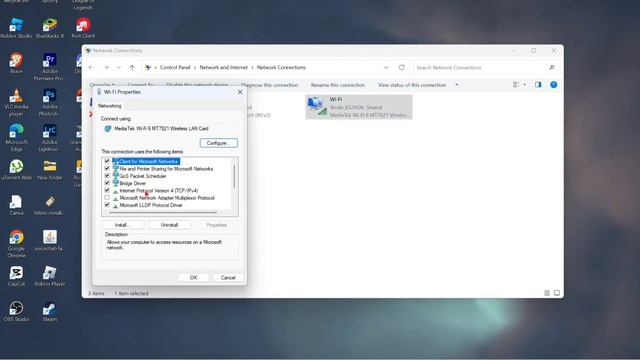
Task: Click Diagnose this connection
Action: pos(269,85)
